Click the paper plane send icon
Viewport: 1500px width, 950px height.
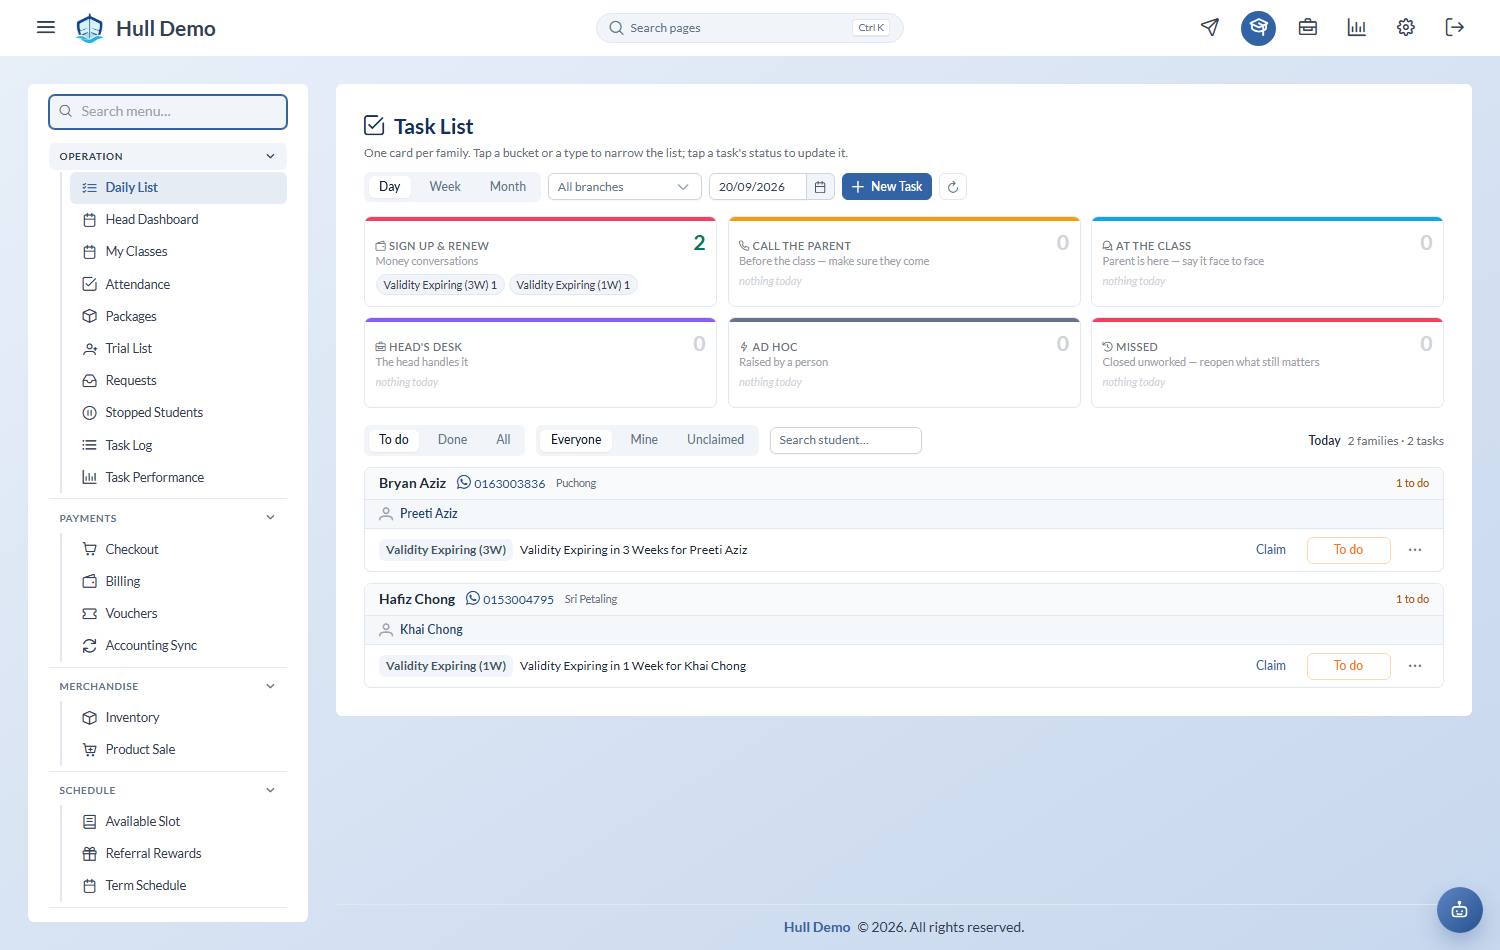[1210, 27]
